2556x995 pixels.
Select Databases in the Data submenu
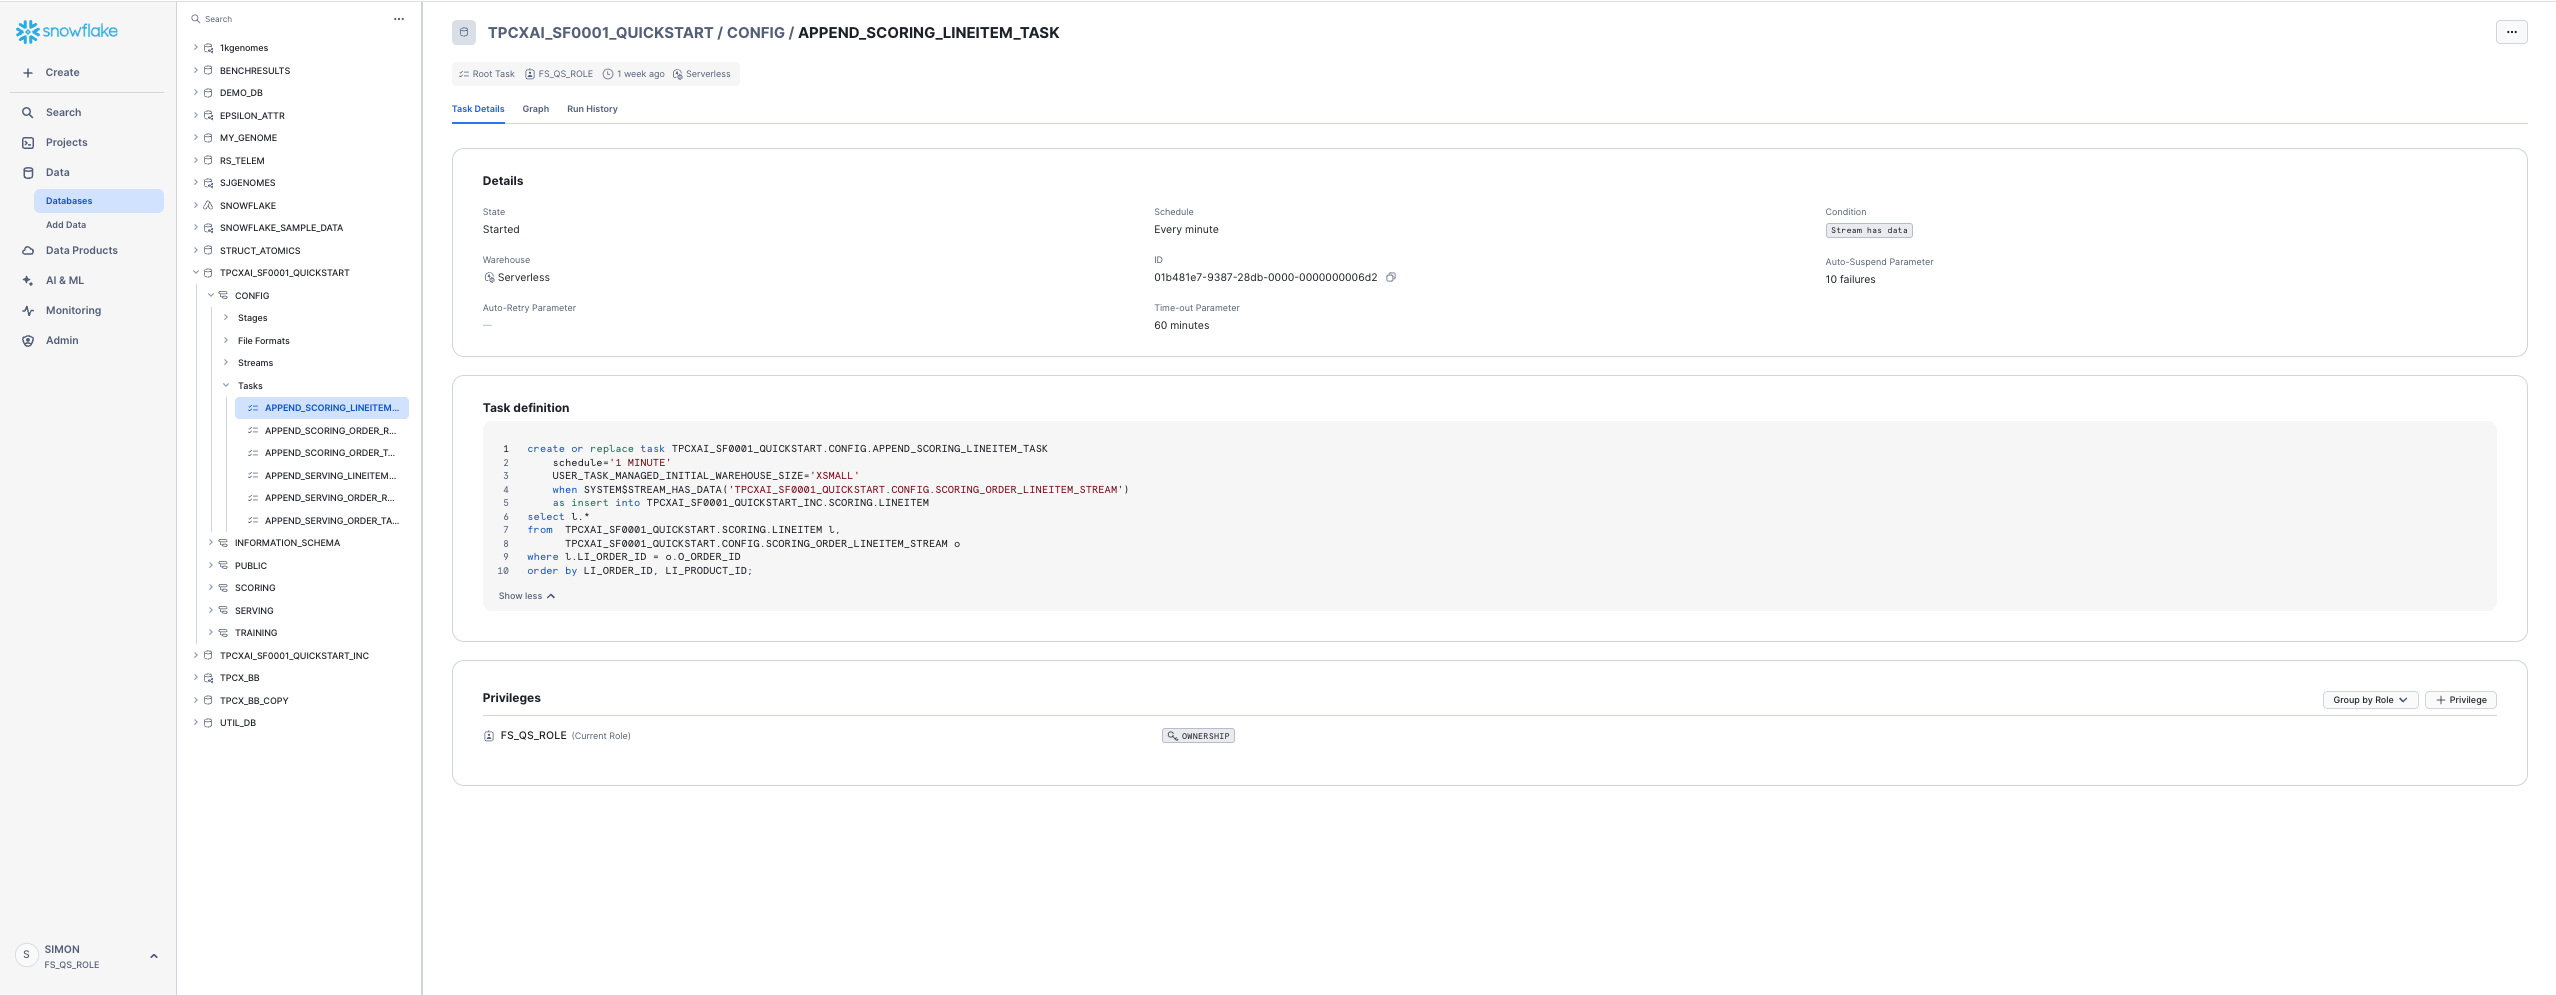coord(99,201)
